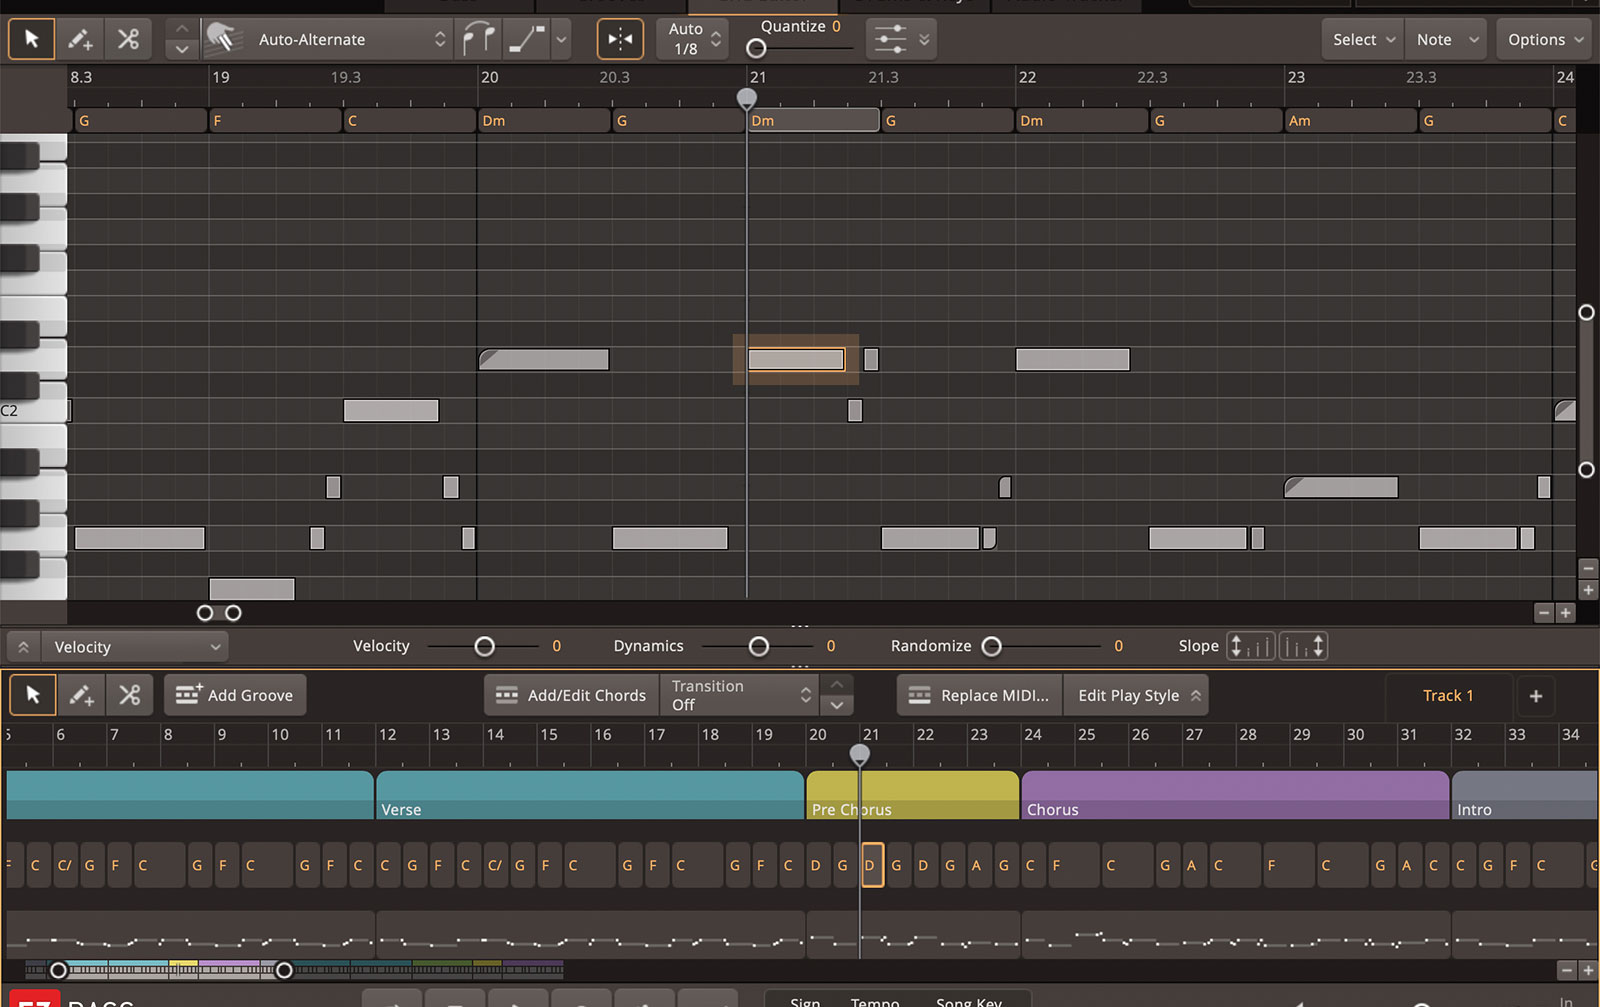This screenshot has width=1600, height=1007.
Task: Click Transition step down arrow
Action: pos(837,705)
